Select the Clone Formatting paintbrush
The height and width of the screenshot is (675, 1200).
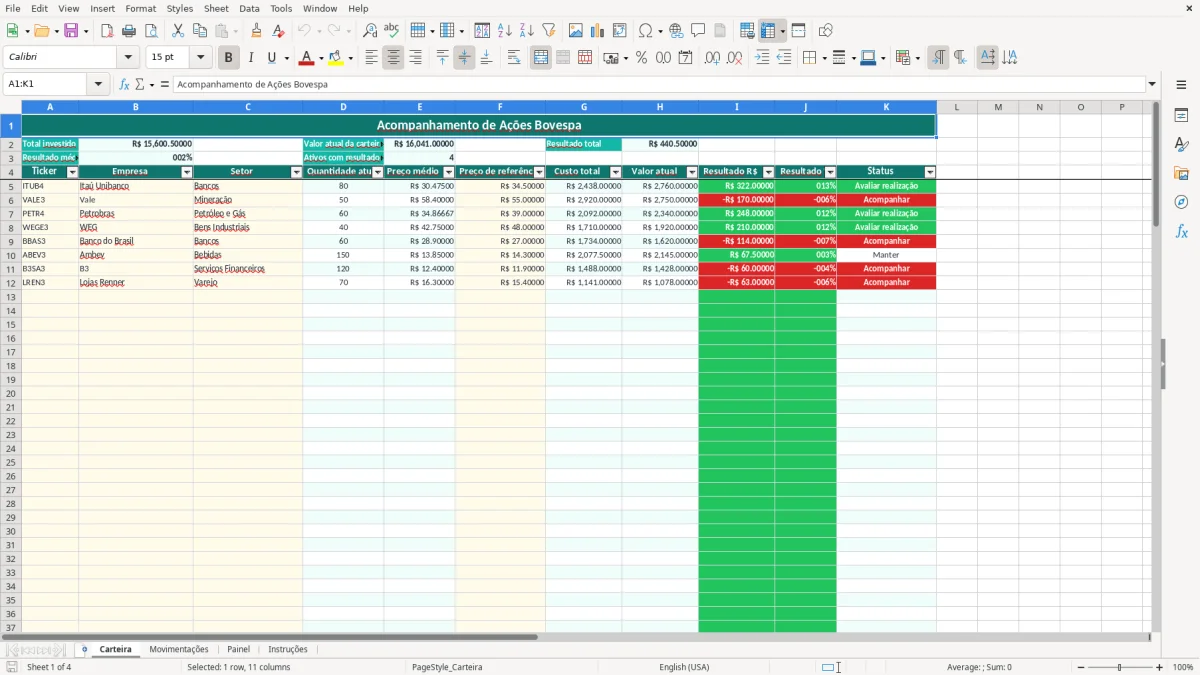(256, 31)
